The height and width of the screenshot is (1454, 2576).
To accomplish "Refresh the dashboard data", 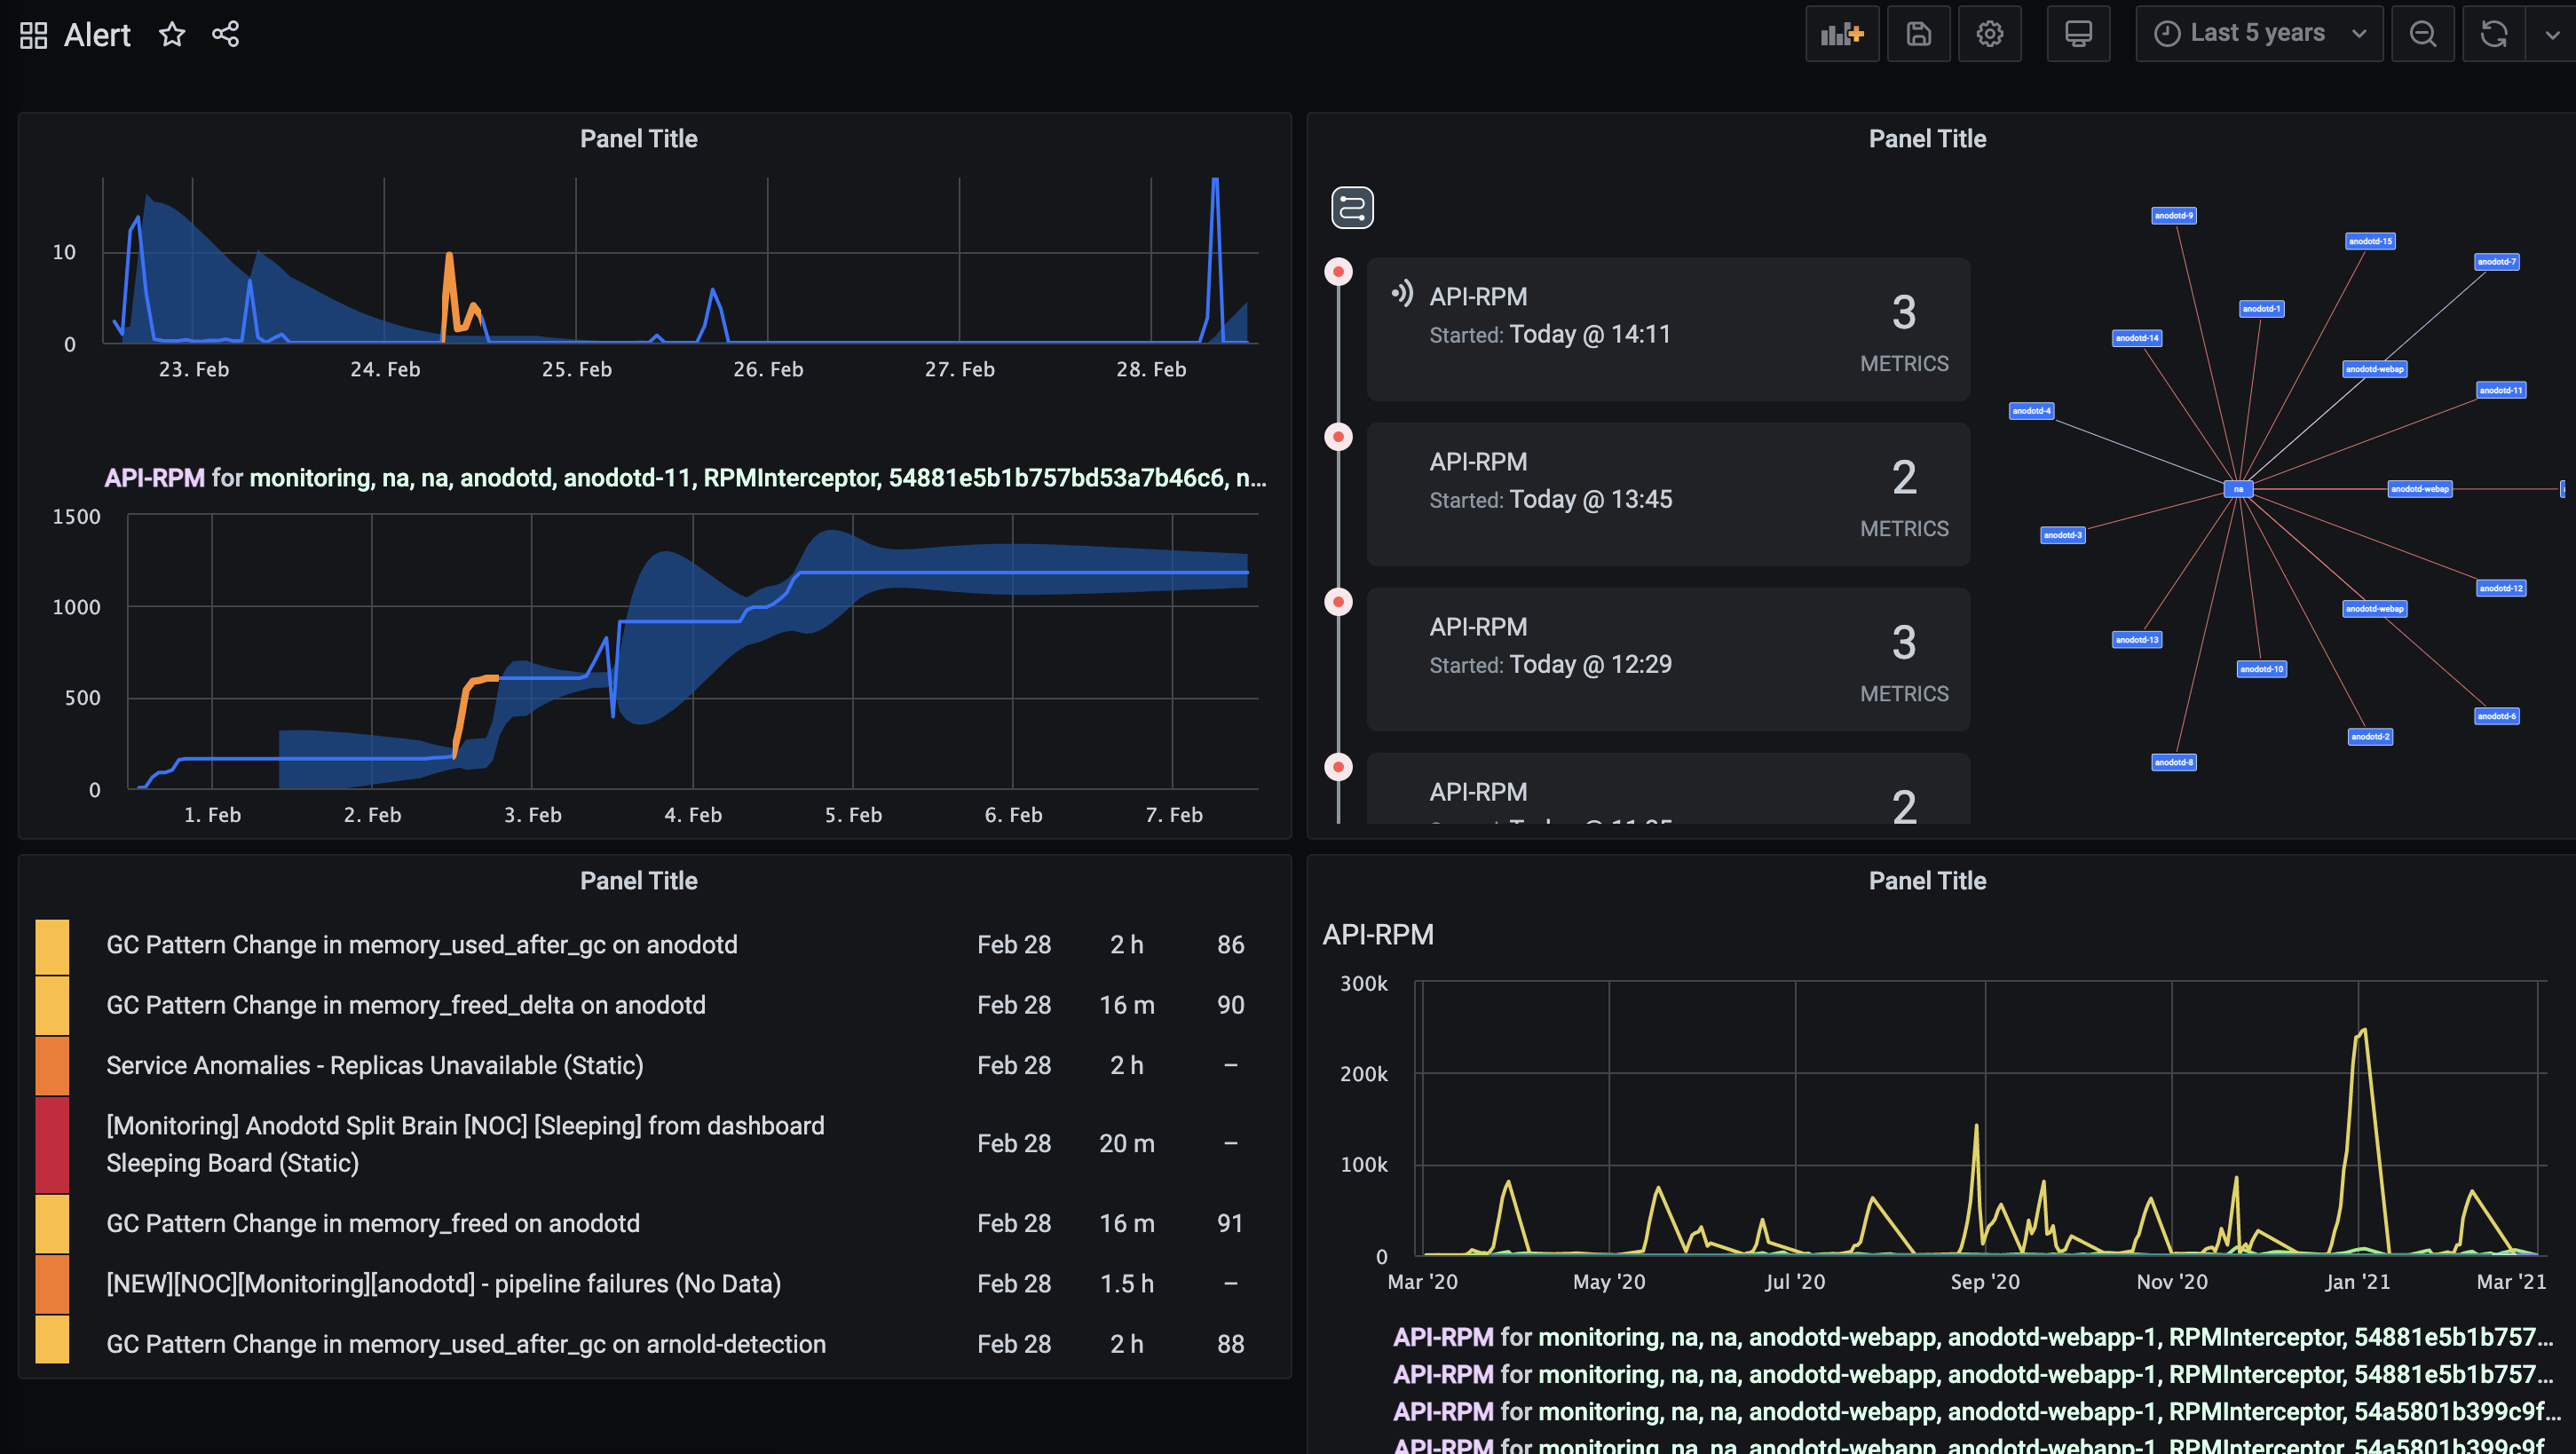I will pos(2492,33).
